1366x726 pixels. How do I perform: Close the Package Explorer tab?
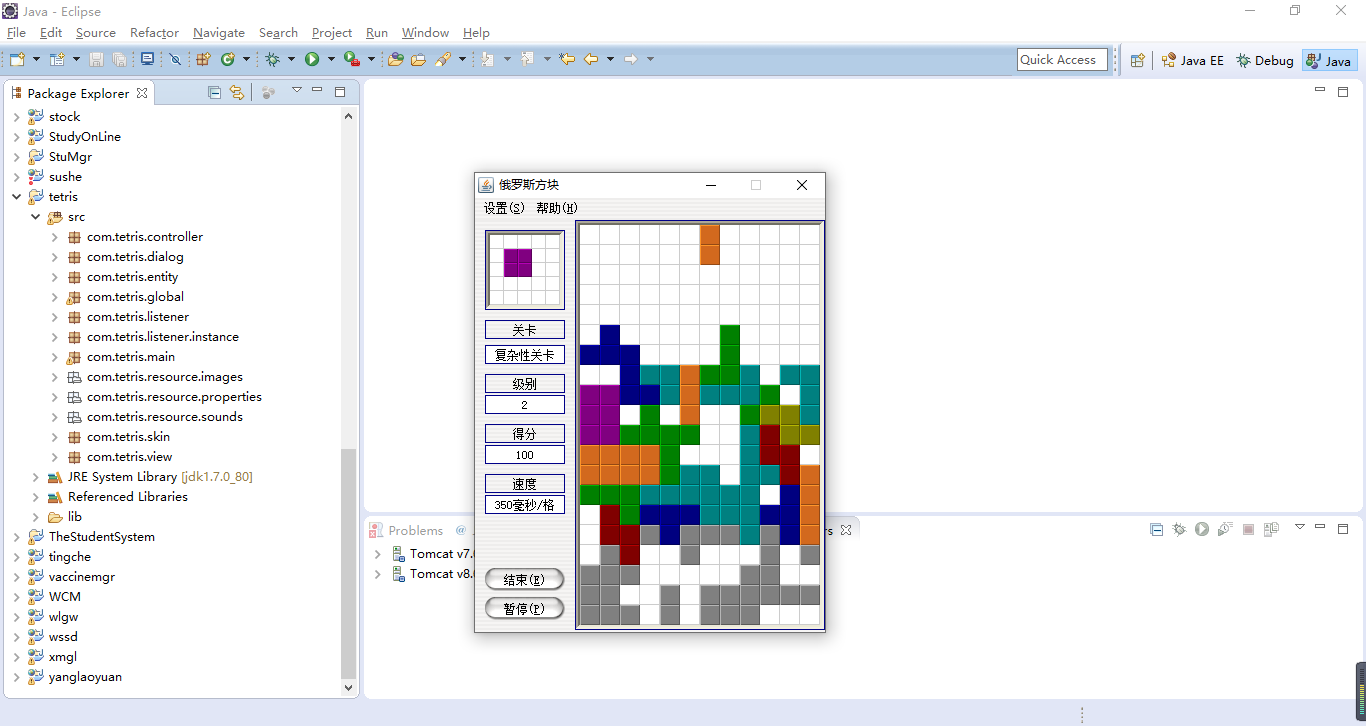[x=142, y=93]
